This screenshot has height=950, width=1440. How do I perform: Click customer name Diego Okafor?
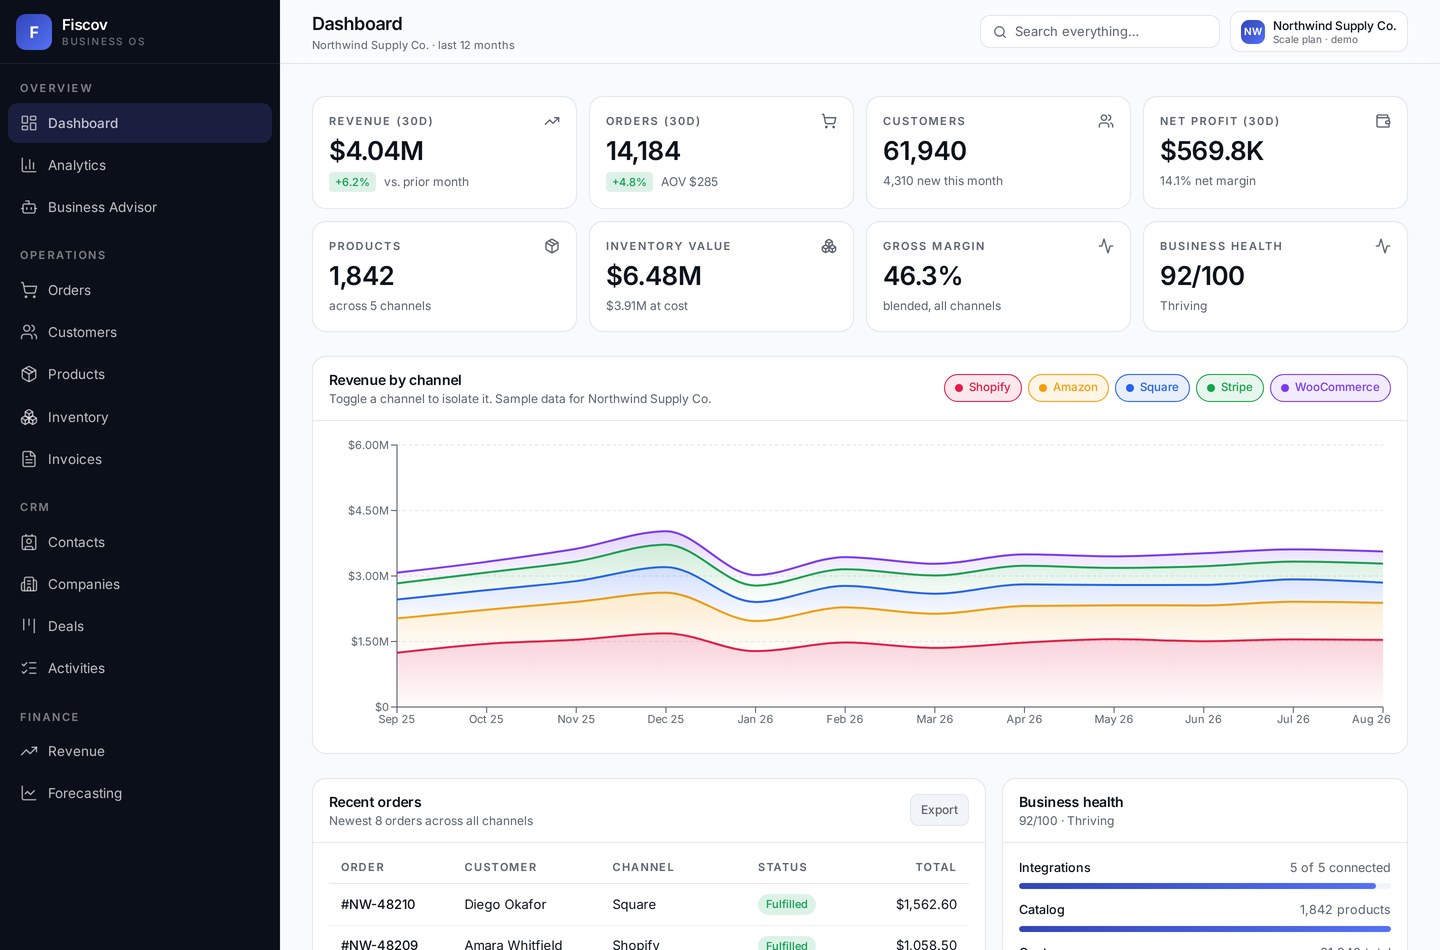(505, 904)
